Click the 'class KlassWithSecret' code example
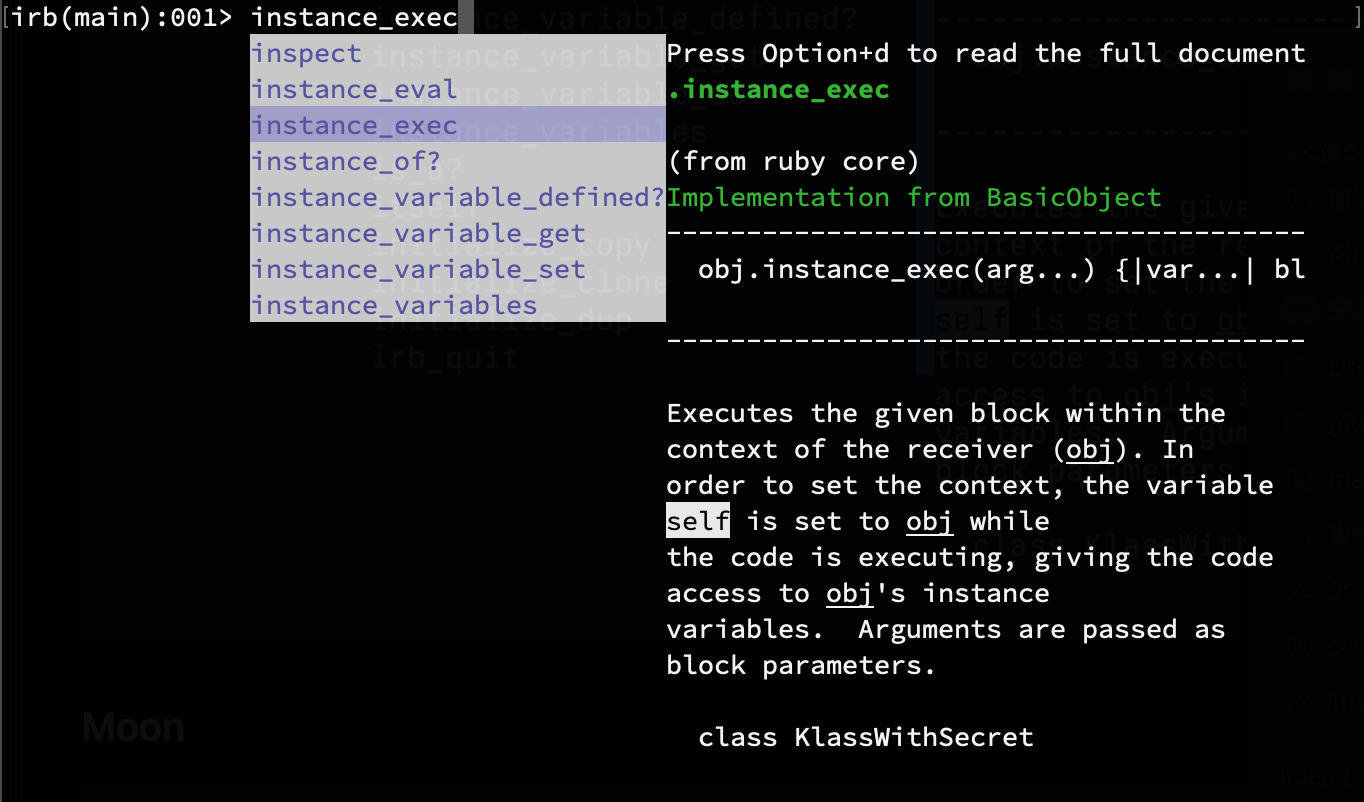The width and height of the screenshot is (1364, 802). point(866,737)
